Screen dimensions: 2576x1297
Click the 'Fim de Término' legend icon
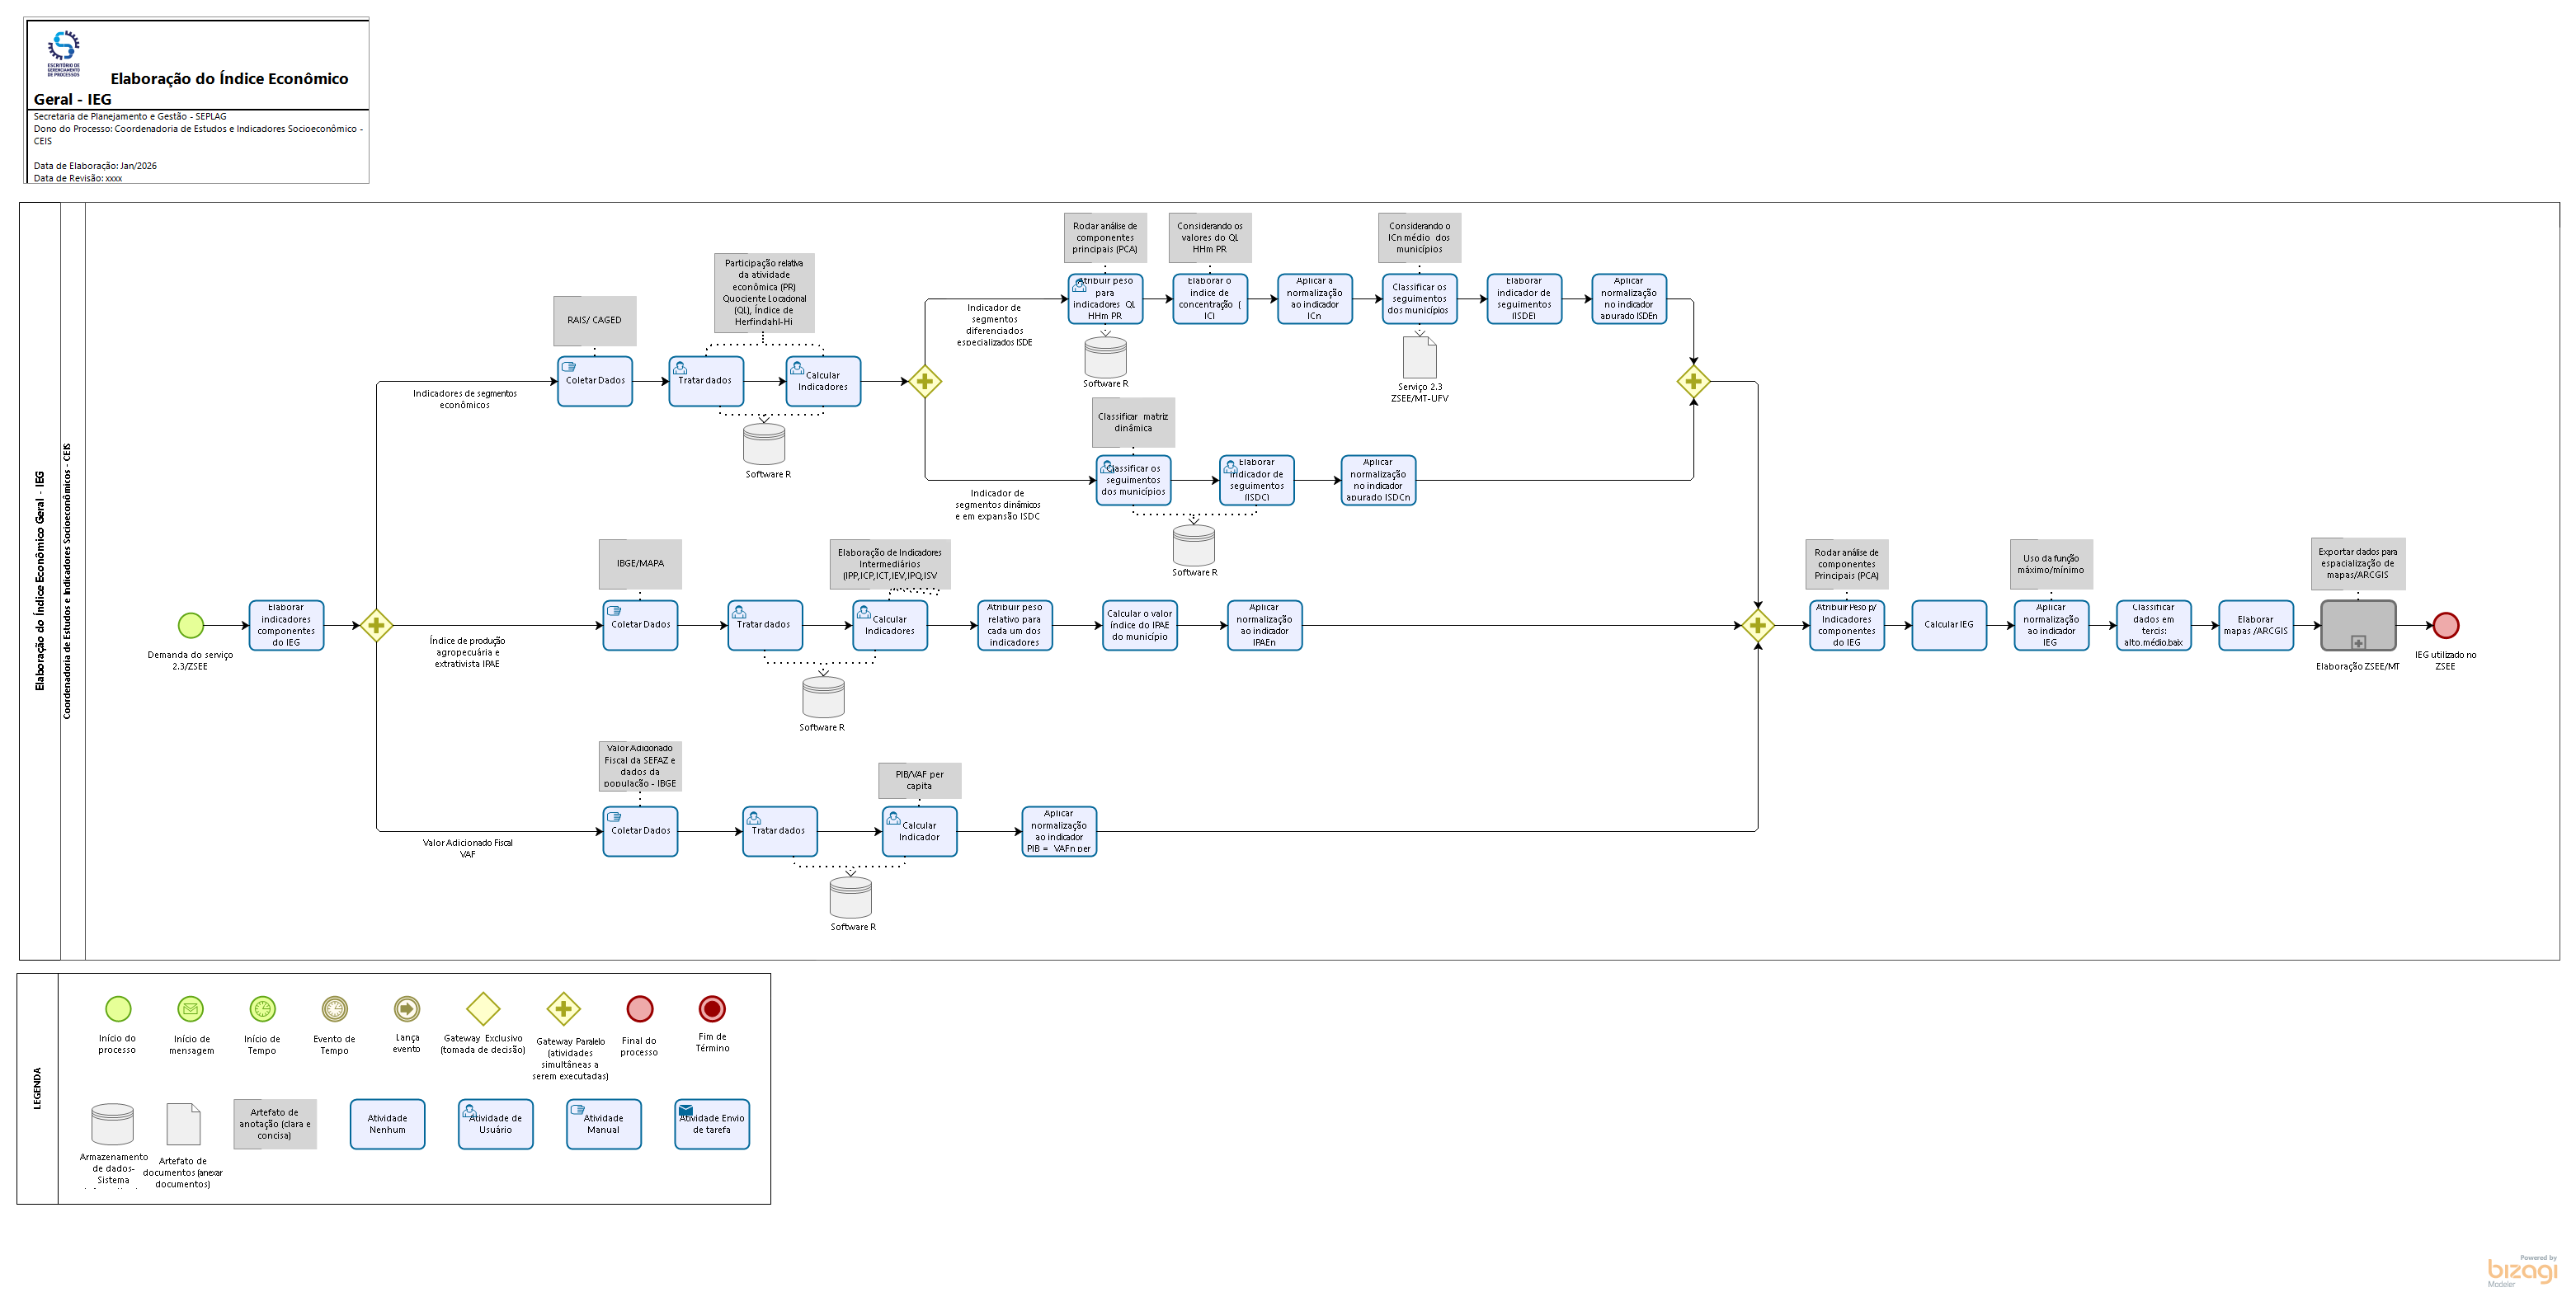pyautogui.click(x=711, y=1008)
